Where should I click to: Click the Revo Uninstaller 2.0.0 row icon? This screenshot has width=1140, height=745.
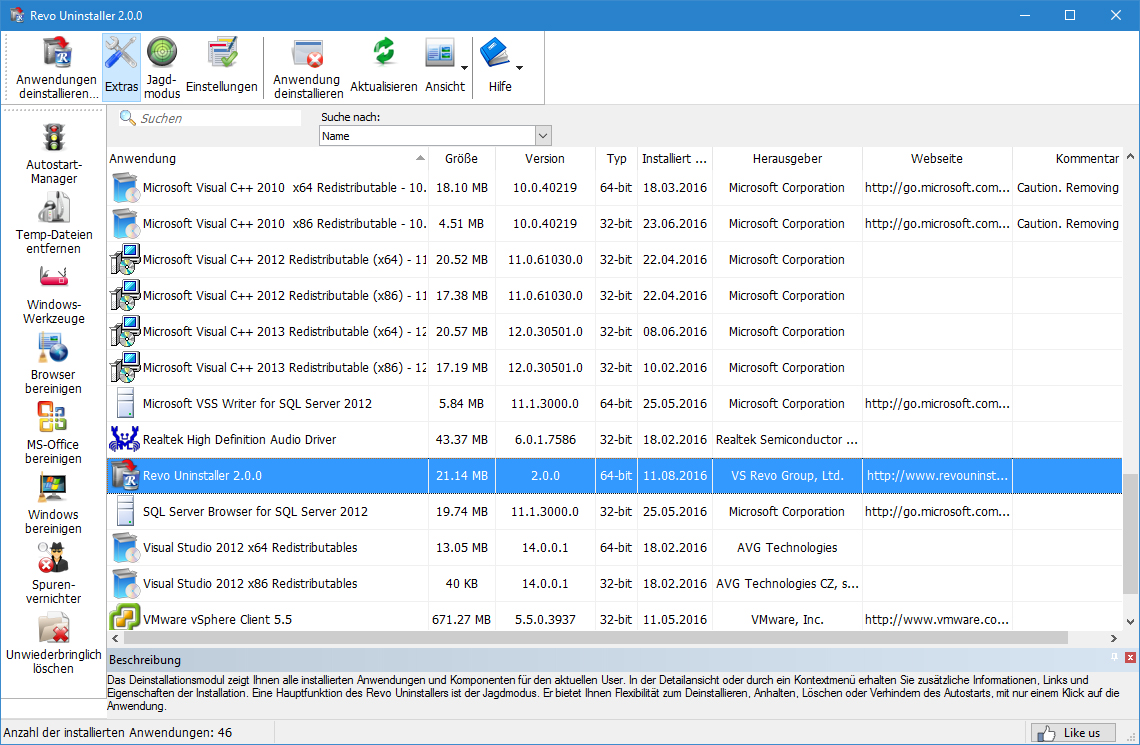[x=124, y=475]
